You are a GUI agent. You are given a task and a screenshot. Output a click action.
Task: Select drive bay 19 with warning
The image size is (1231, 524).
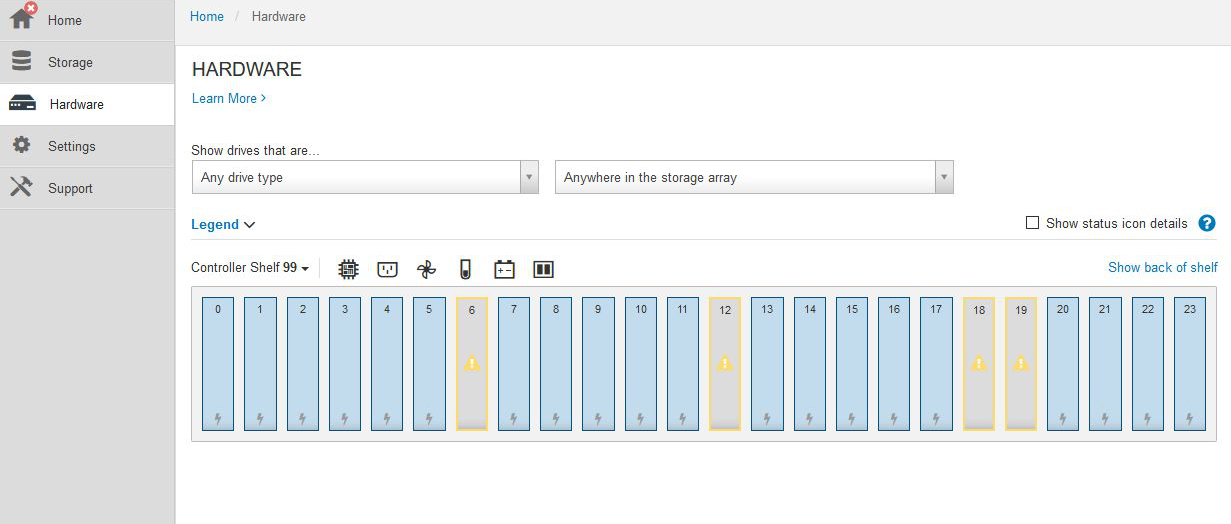1021,364
